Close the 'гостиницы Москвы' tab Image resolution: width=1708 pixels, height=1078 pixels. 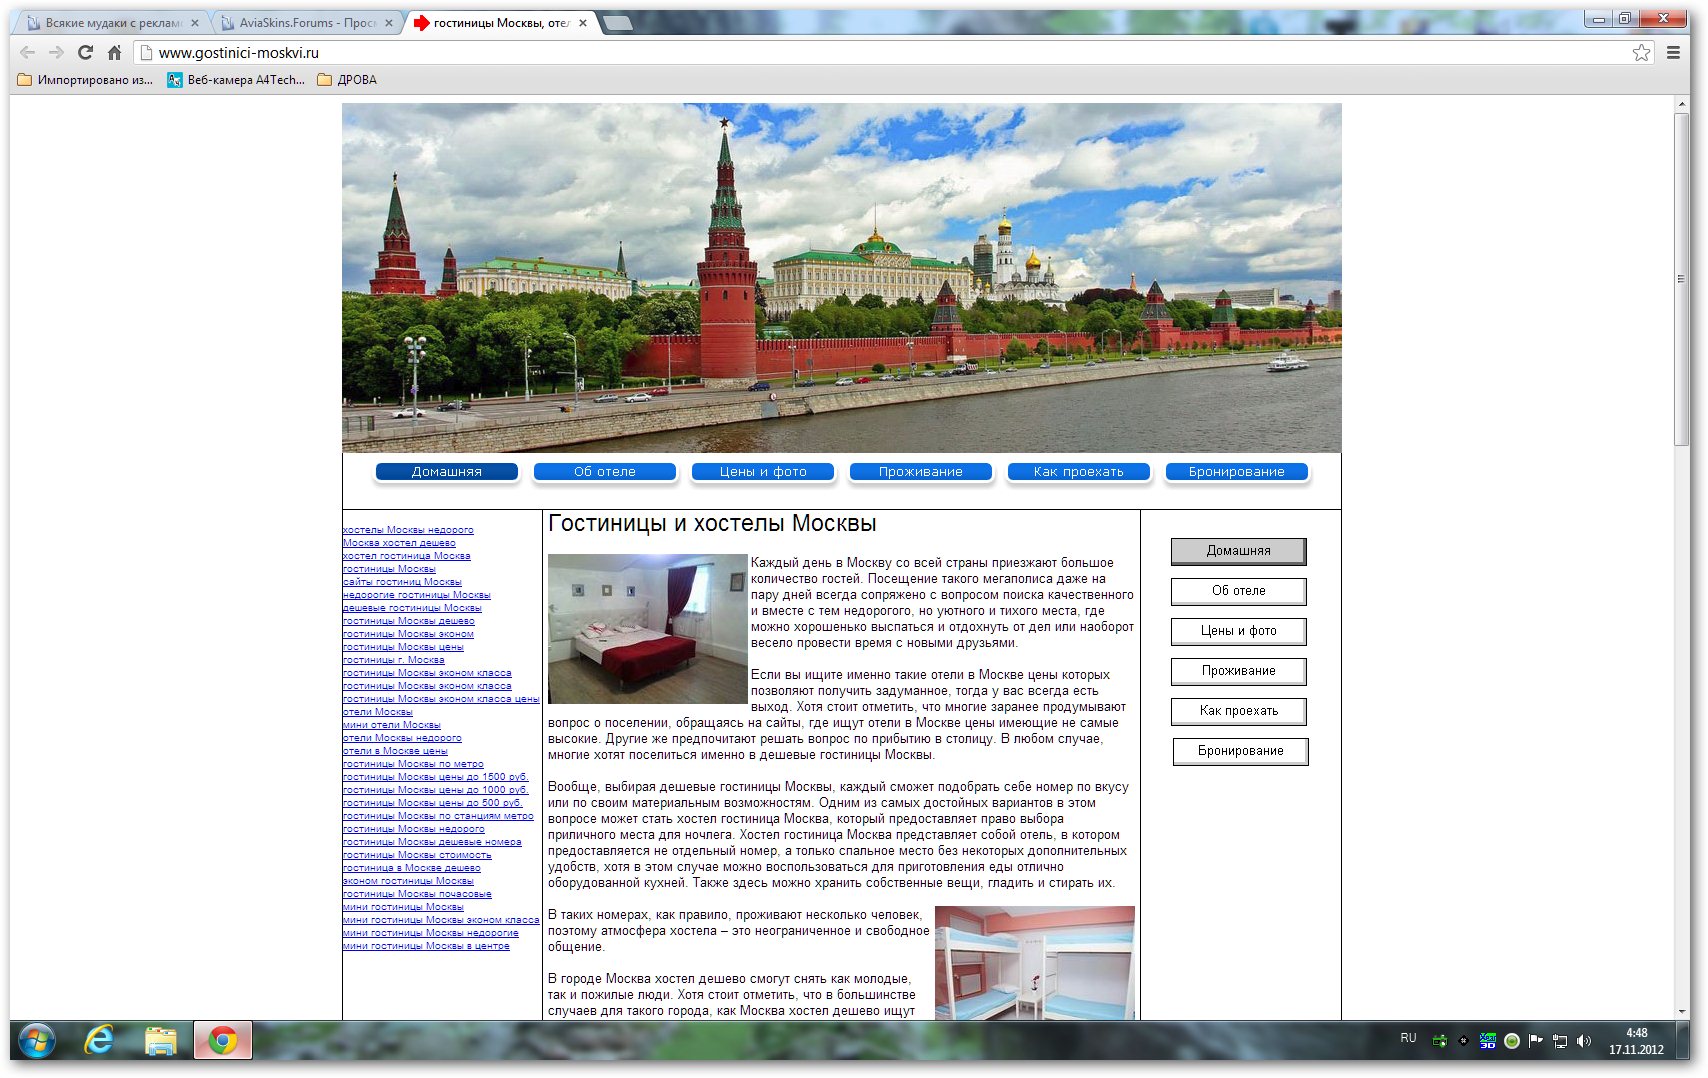[582, 23]
